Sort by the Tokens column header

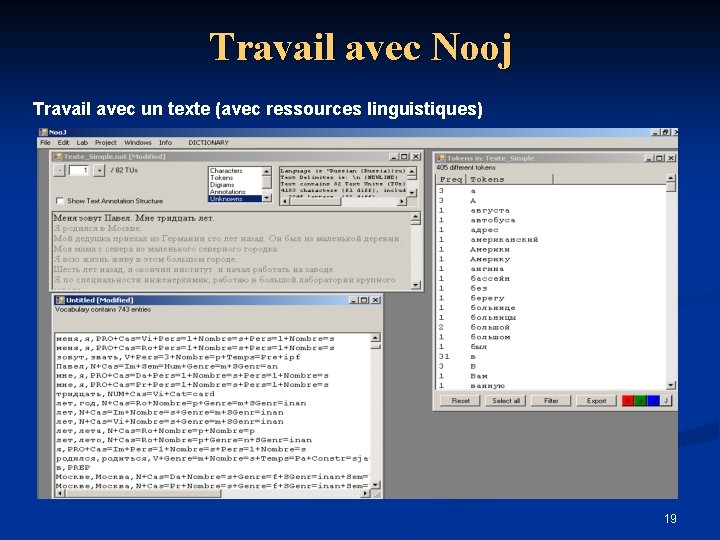pos(509,179)
